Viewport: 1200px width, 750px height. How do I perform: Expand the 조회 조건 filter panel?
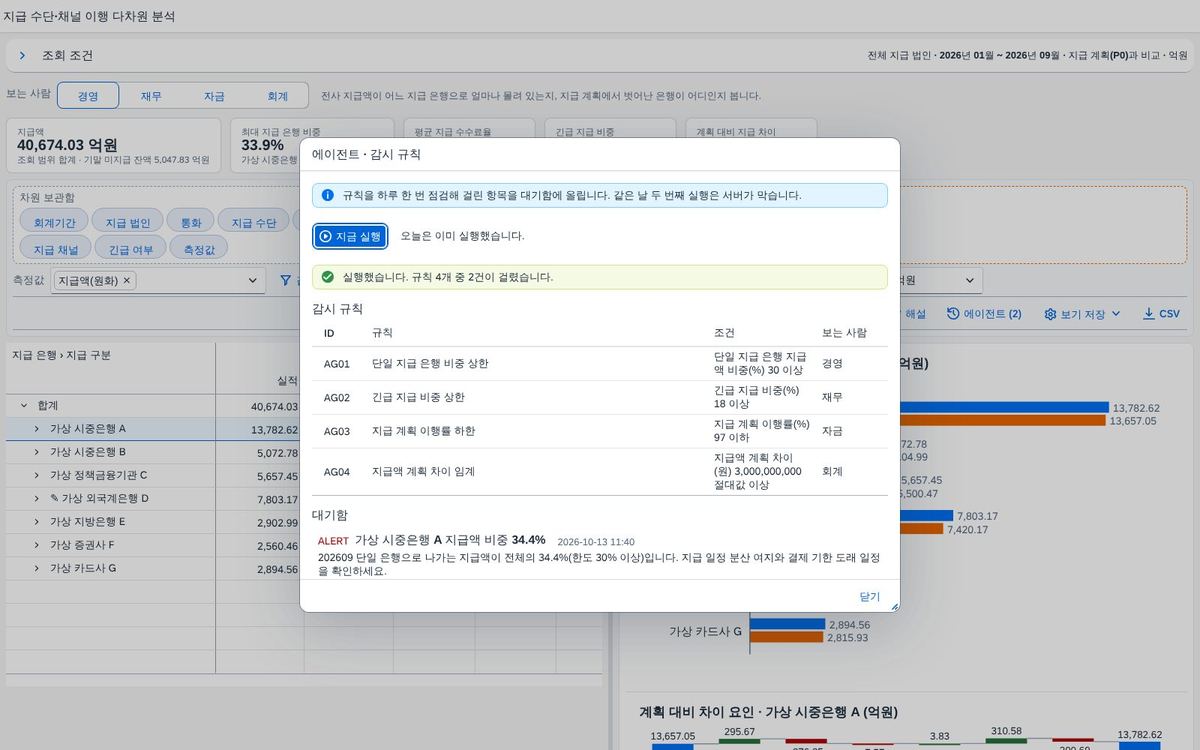coord(22,56)
